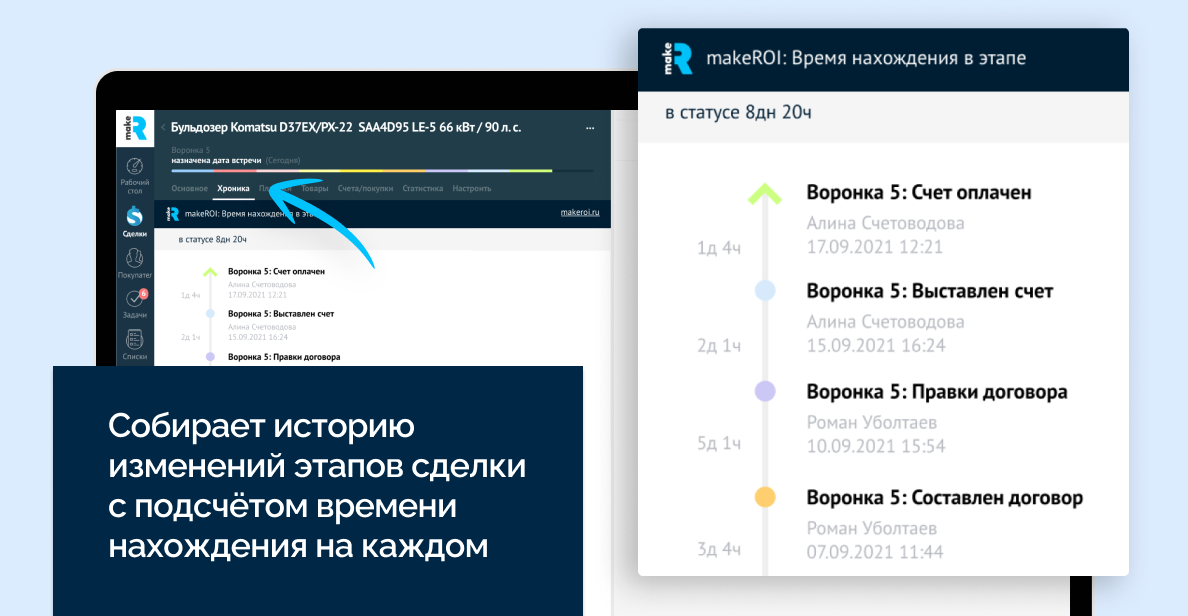Viewport: 1188px width, 616px height.
Task: Click date 10.09.2021 15:54
Action: coord(876,446)
